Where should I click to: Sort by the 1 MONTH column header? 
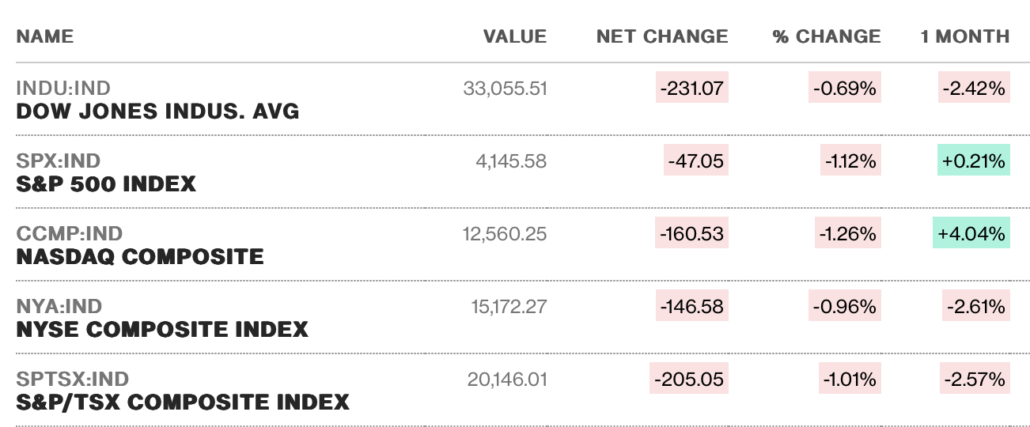(965, 36)
